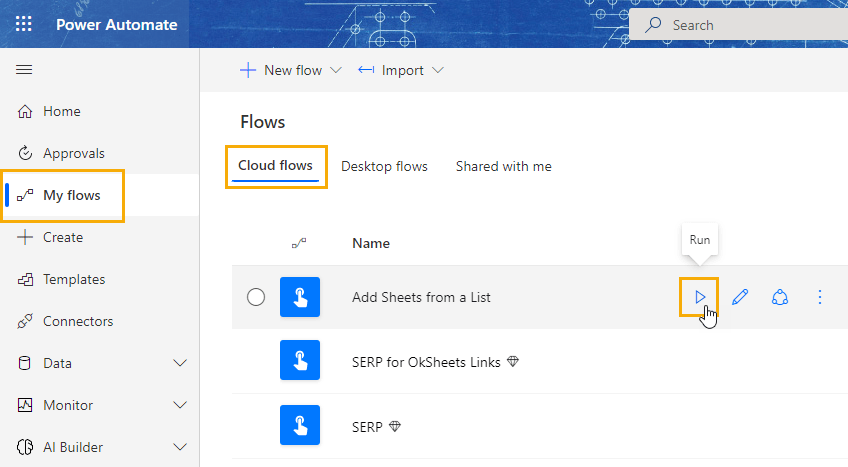
Task: Click the Monitor chart icon
Action: tap(25, 405)
